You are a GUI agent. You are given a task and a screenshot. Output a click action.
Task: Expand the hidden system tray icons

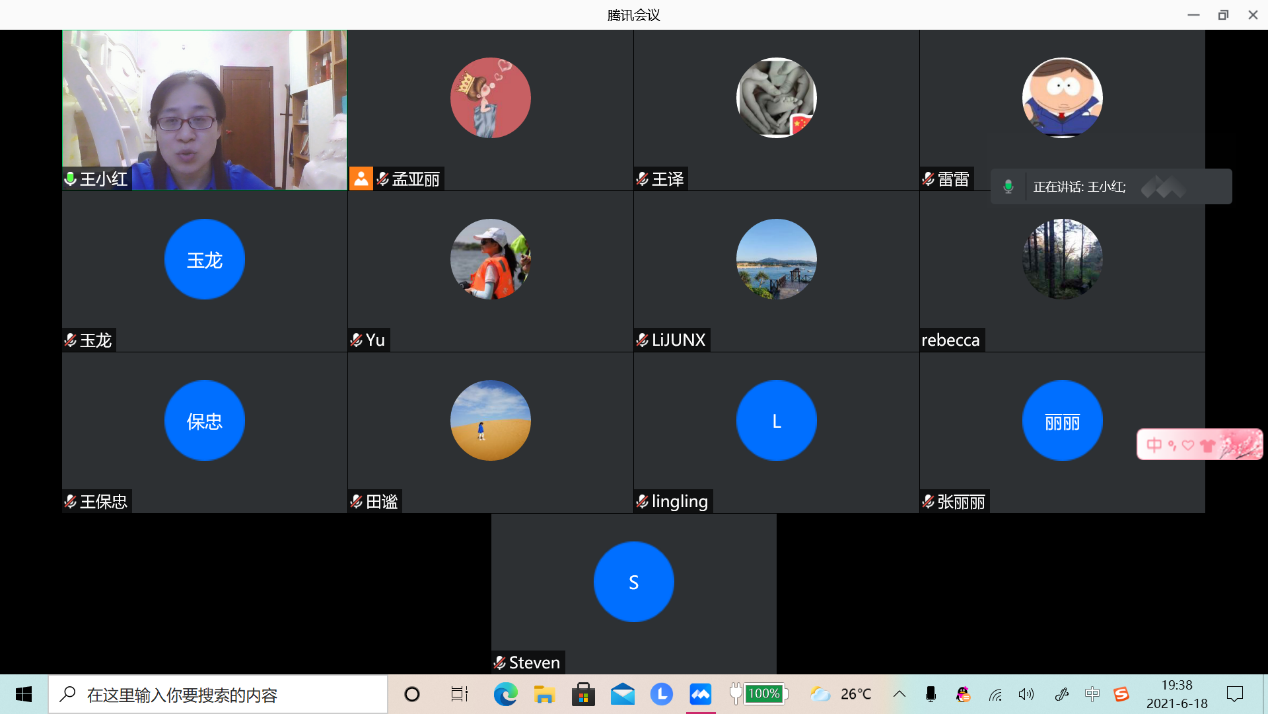click(899, 694)
